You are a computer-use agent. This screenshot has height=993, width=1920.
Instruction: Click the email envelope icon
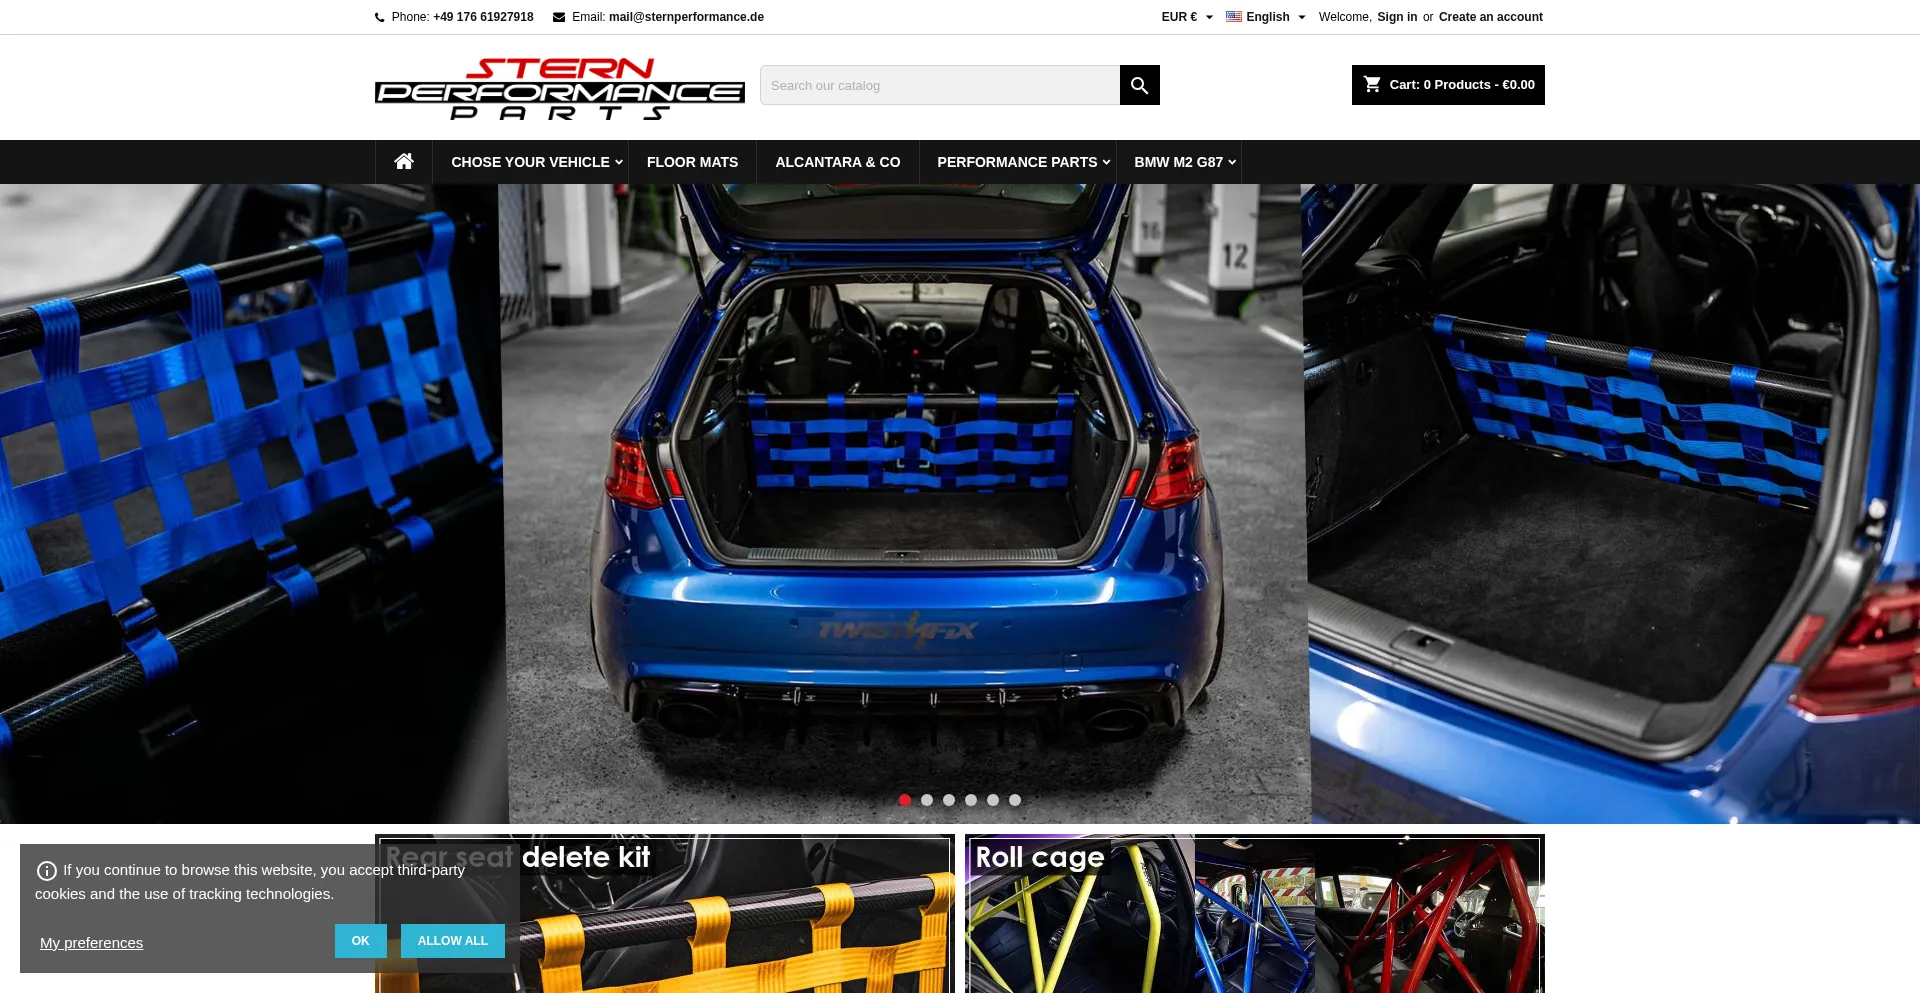tap(559, 17)
